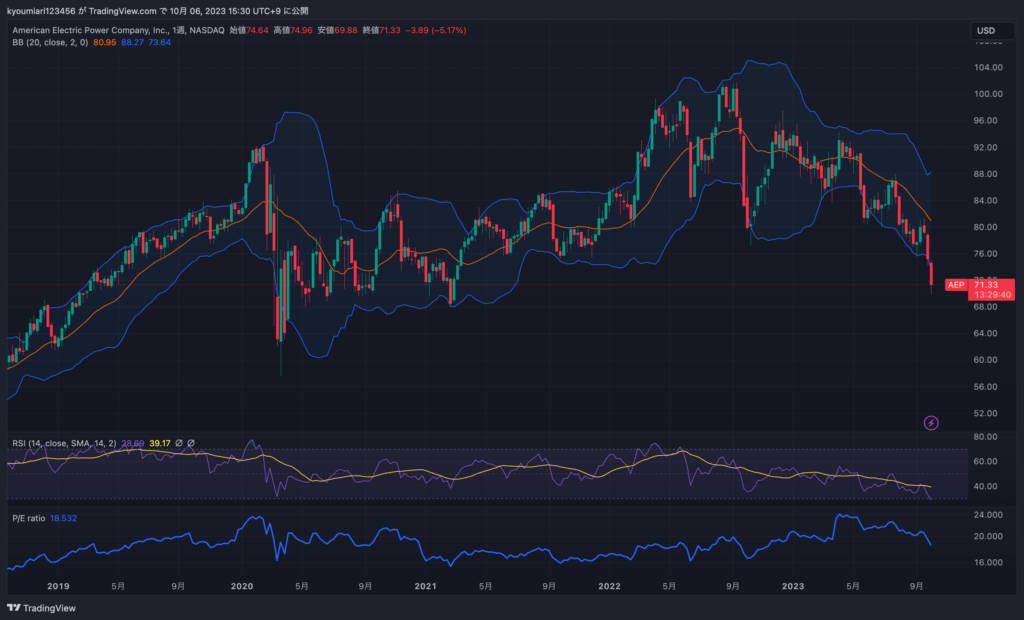This screenshot has width=1024, height=620.
Task: Click the red AEP price label
Action: (x=955, y=285)
